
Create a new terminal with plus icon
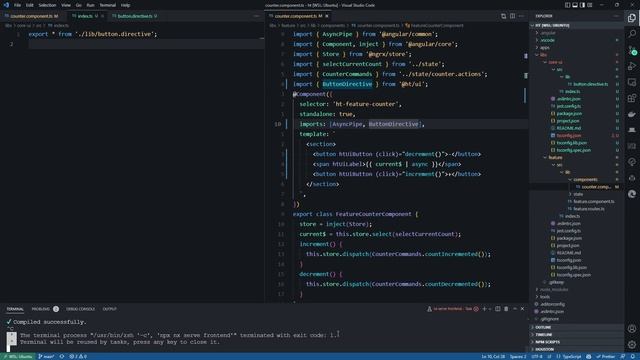[x=484, y=309]
